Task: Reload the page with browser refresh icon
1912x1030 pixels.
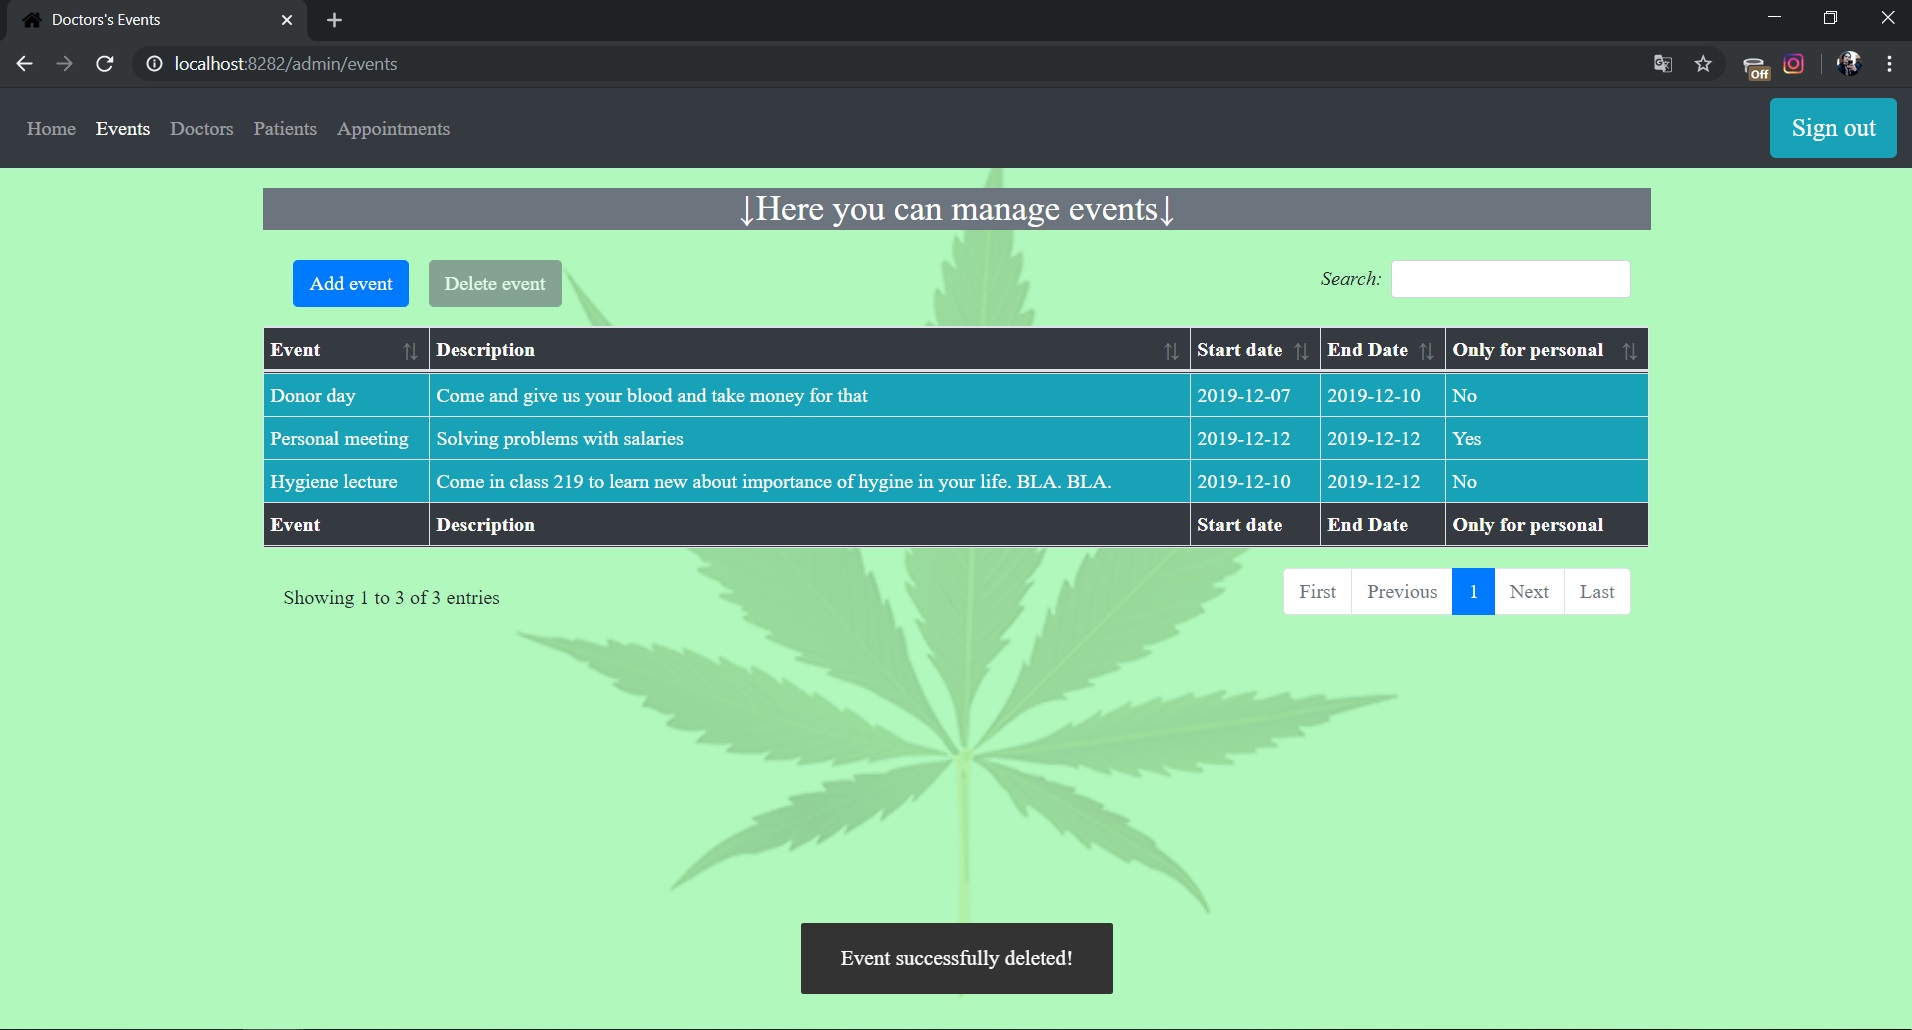Action: point(105,64)
